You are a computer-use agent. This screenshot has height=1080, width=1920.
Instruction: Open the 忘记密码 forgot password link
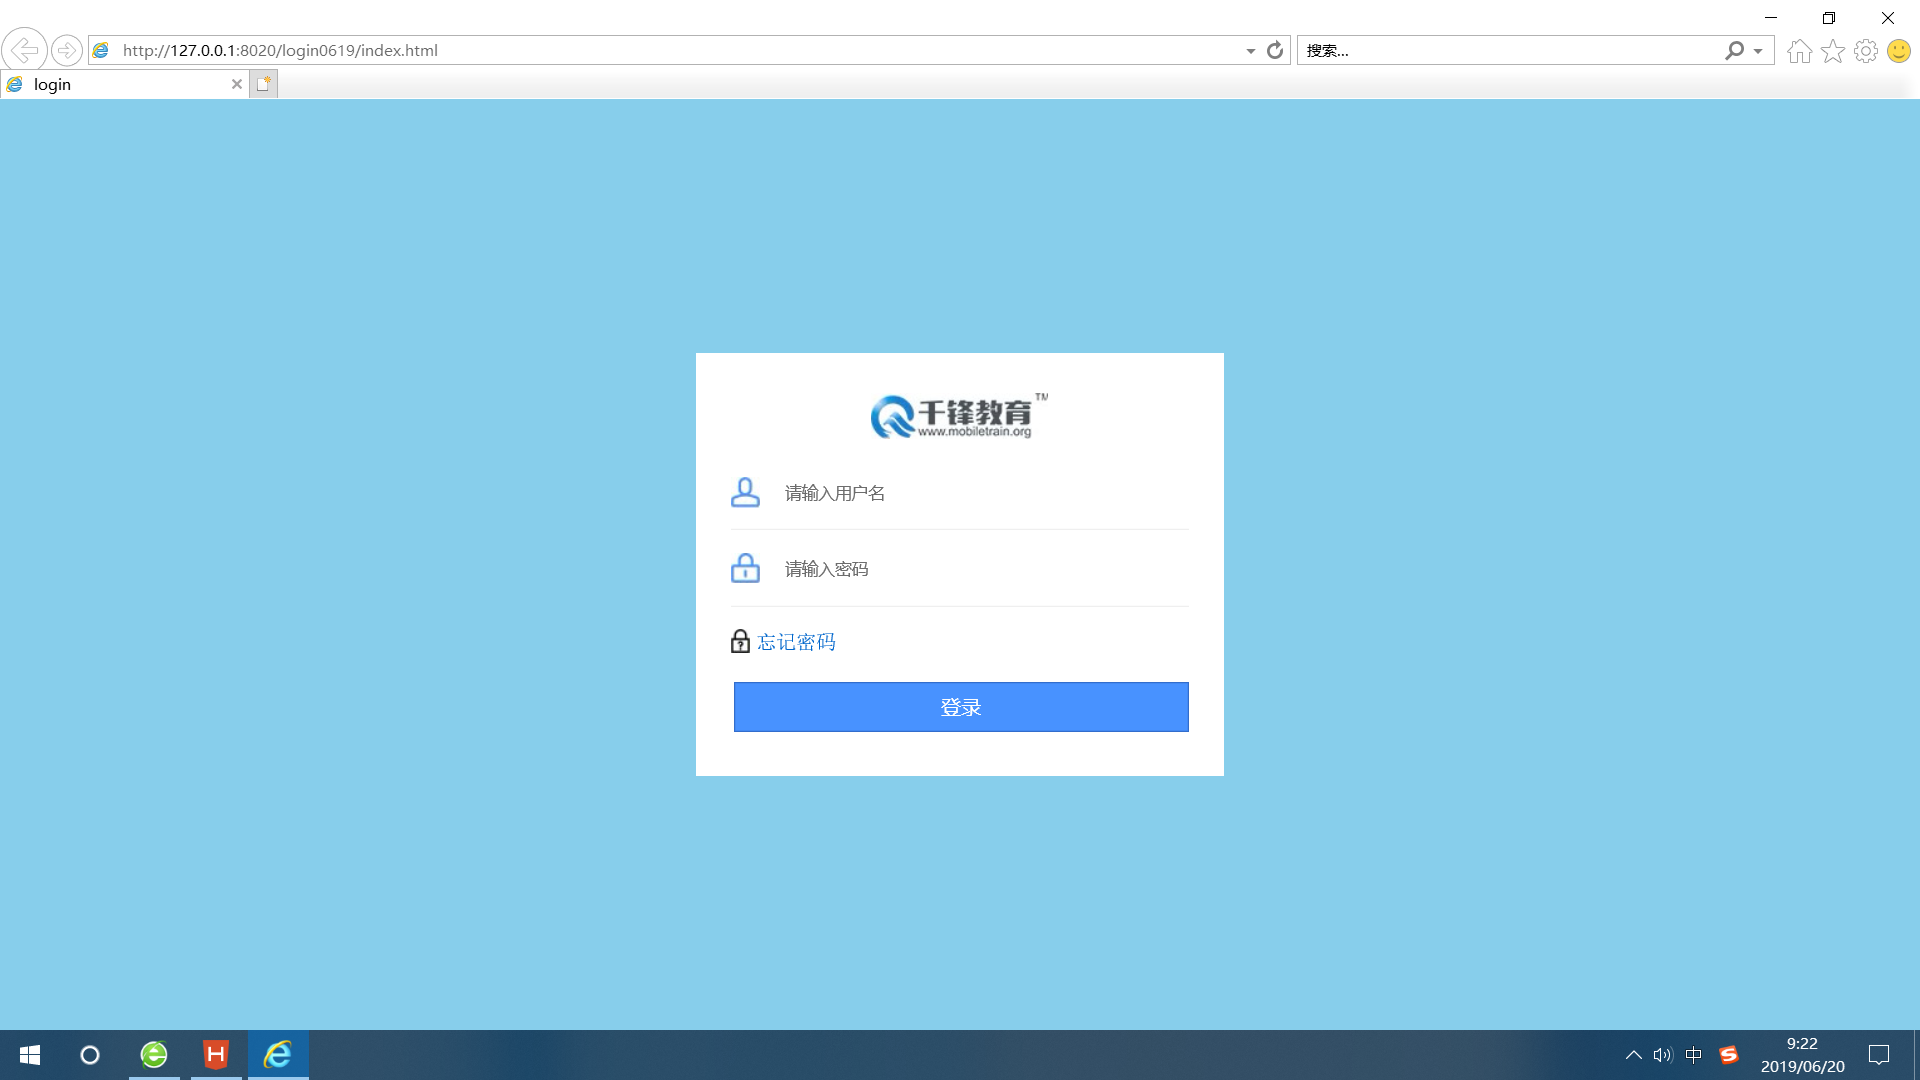click(796, 642)
